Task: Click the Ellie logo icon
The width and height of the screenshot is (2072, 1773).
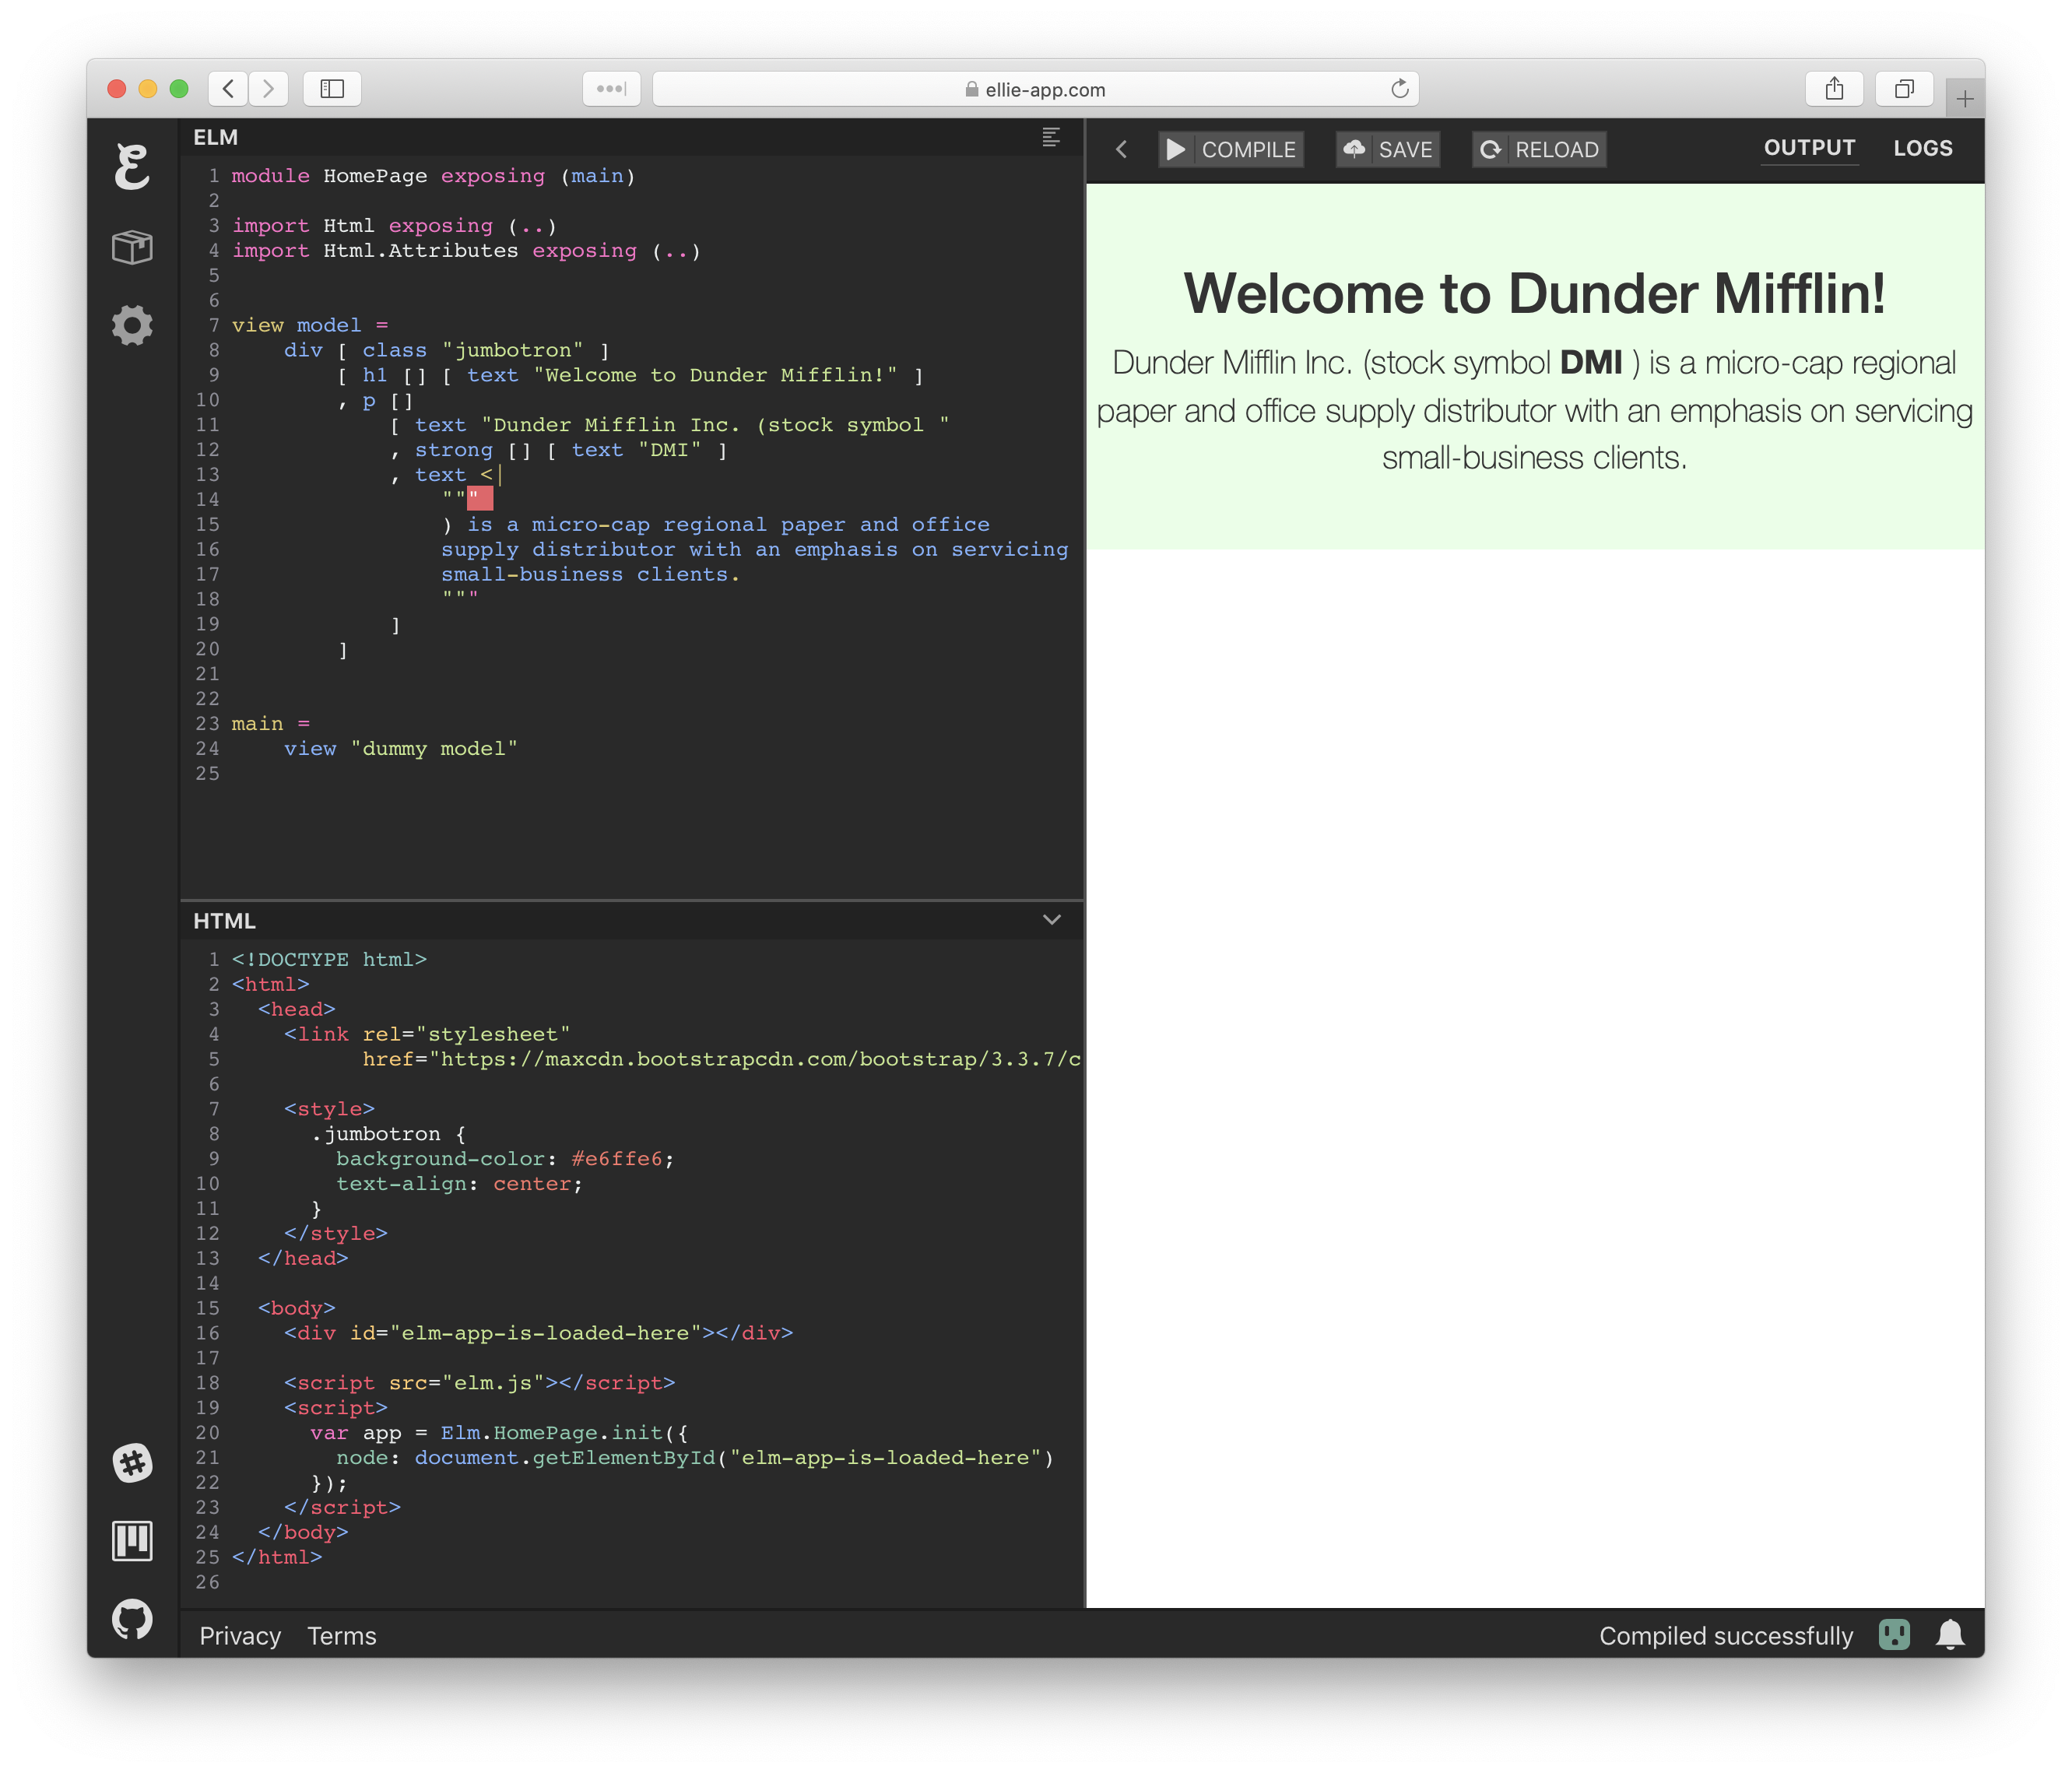Action: [132, 166]
